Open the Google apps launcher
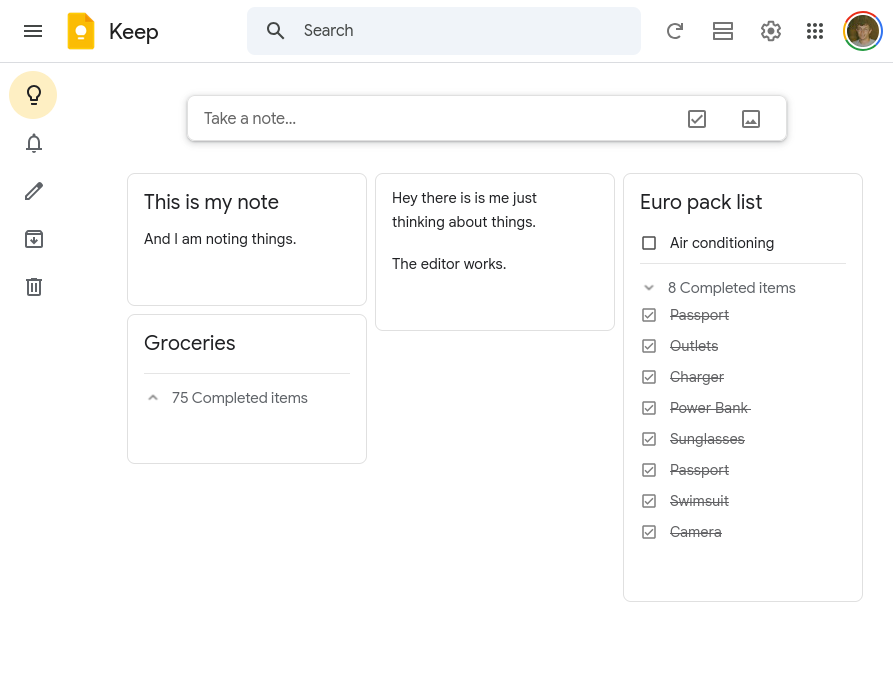 tap(815, 31)
